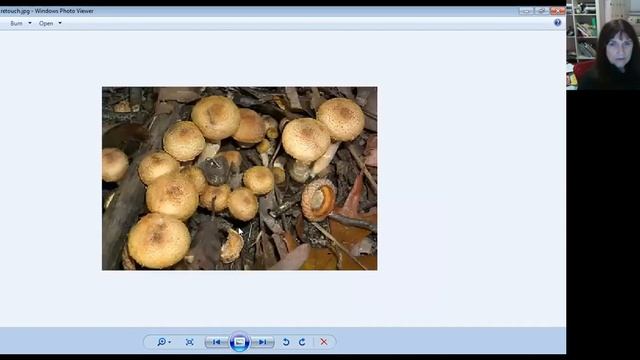640x360 pixels.
Task: Close the Windows Photo Viewer window
Action: [558, 11]
